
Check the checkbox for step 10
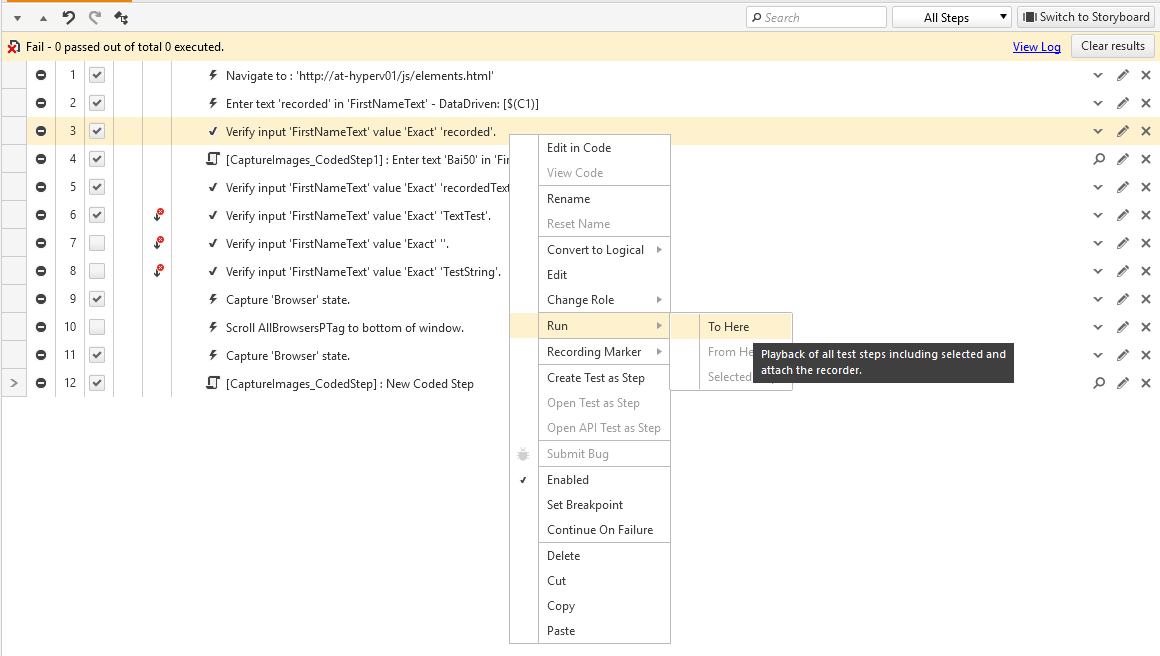point(97,327)
